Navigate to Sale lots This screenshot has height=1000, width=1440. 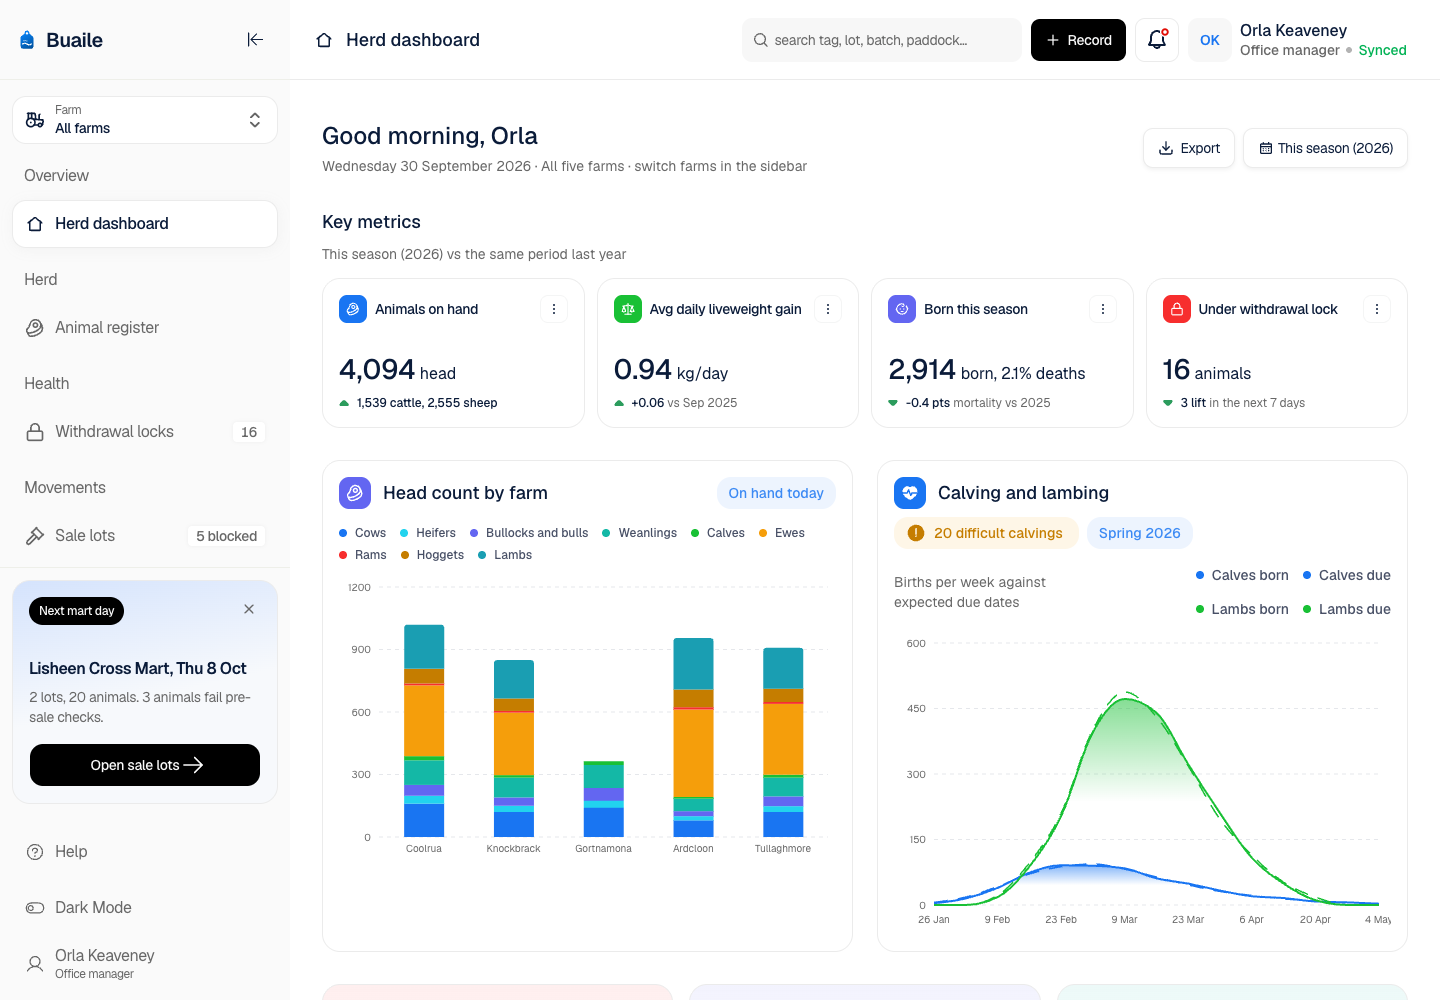(145, 536)
